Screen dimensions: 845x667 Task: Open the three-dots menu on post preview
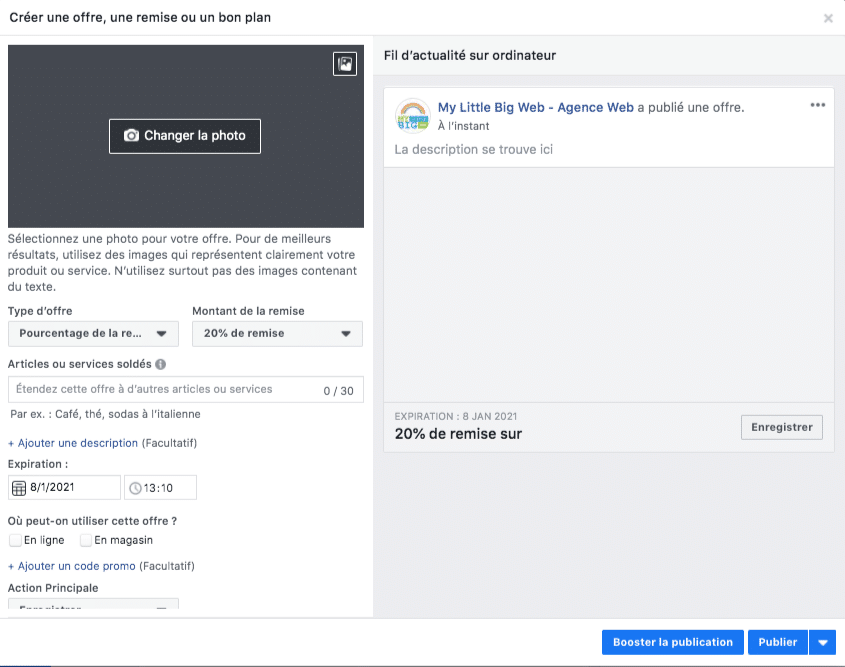click(x=818, y=105)
